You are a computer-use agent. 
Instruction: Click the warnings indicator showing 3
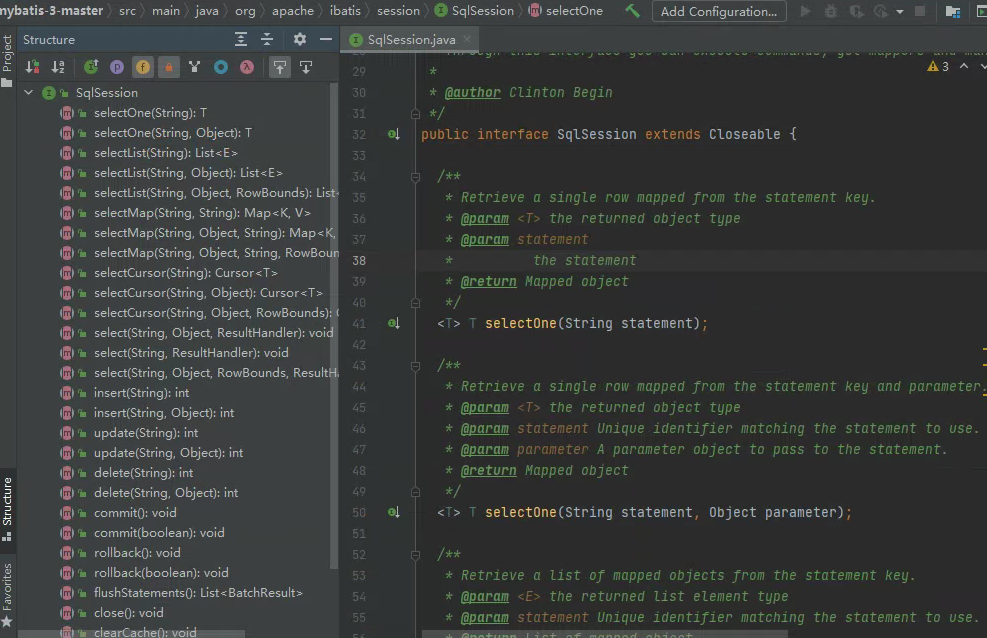(x=938, y=67)
